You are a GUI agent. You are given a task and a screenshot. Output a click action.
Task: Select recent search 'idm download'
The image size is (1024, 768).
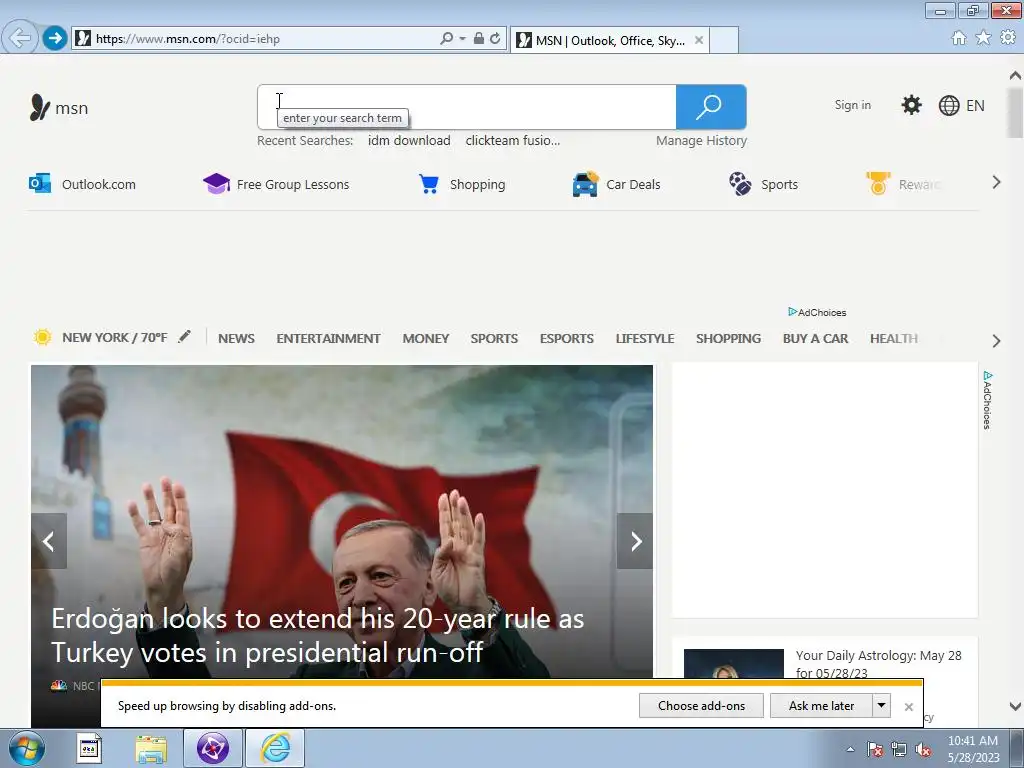[409, 140]
